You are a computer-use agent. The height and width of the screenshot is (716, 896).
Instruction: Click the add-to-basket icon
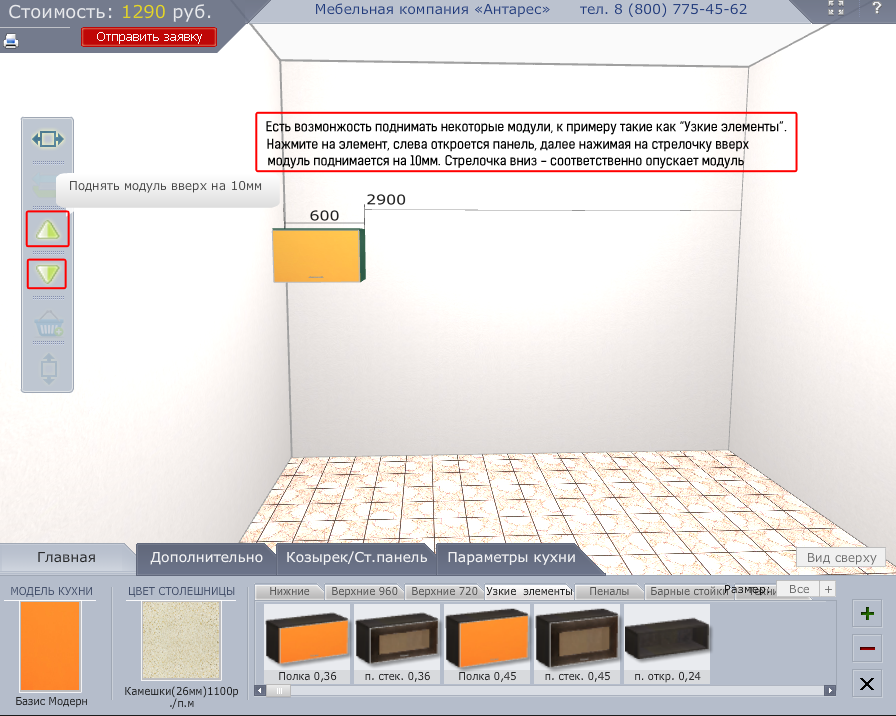click(x=48, y=324)
